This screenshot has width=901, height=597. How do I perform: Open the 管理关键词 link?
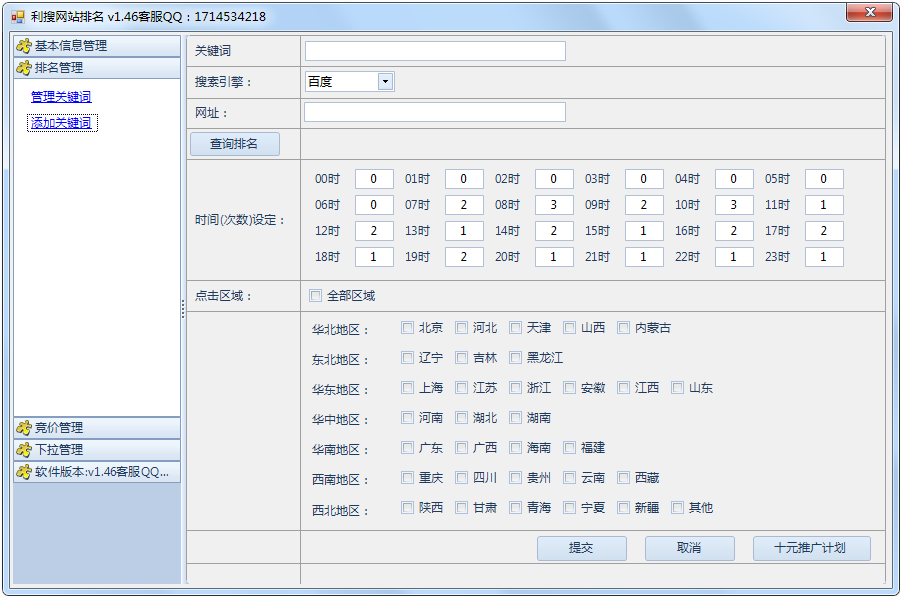pos(61,97)
